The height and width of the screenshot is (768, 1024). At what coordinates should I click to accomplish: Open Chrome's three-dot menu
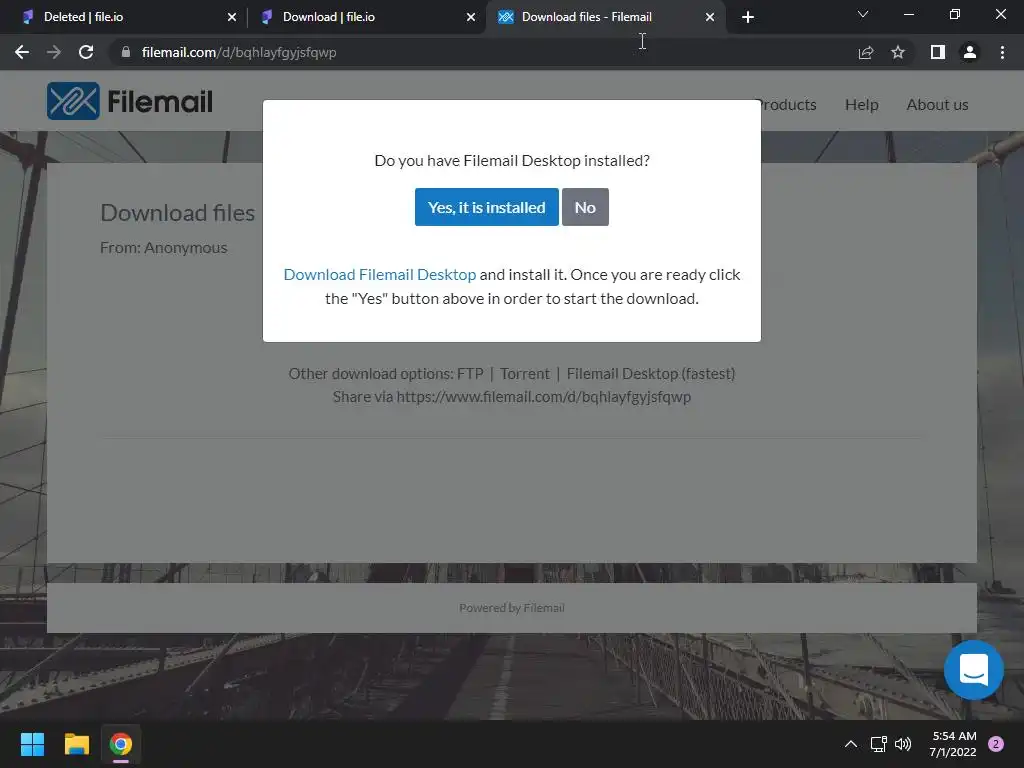1002,52
